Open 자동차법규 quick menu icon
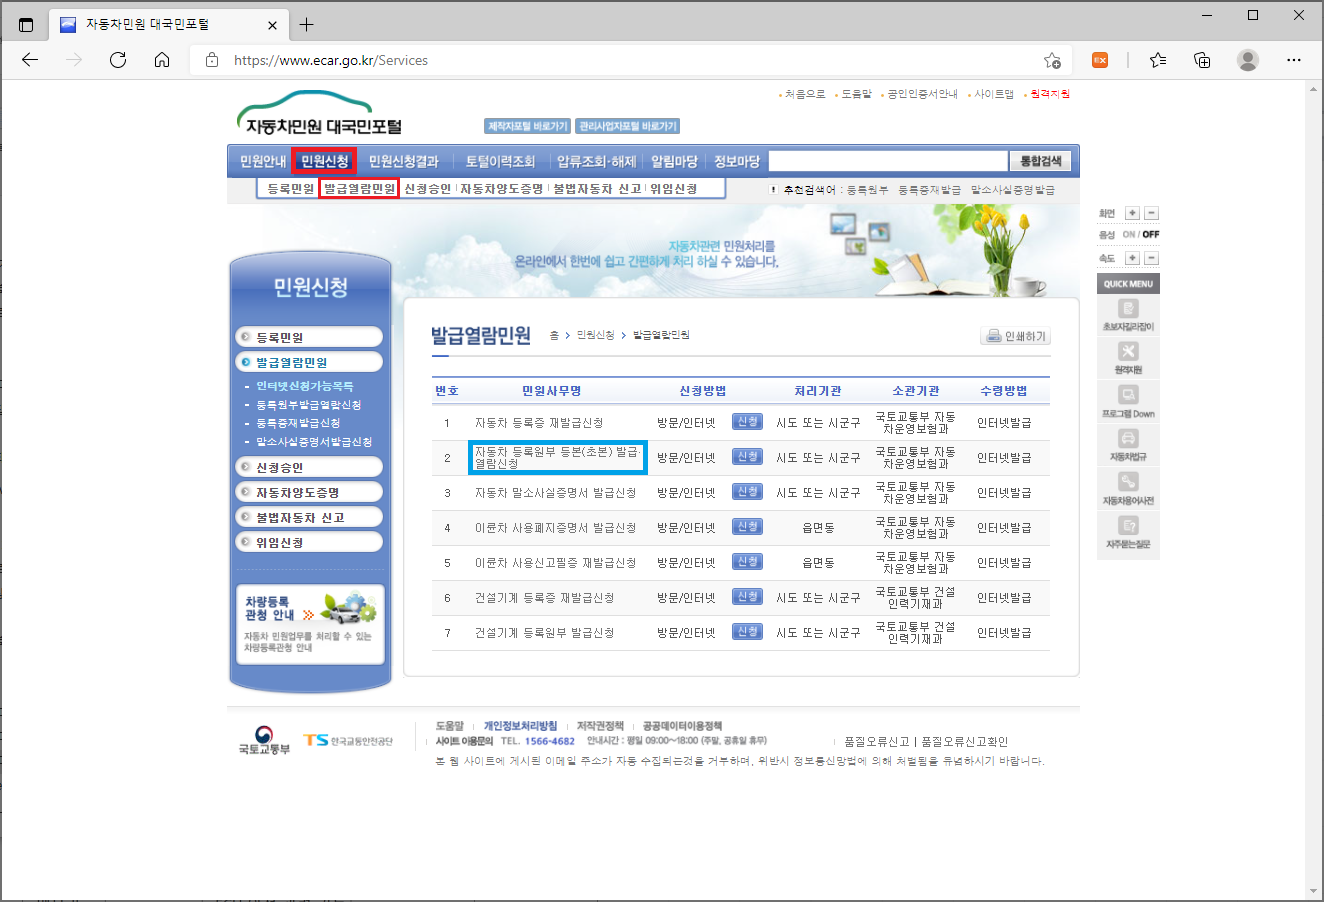This screenshot has height=902, width=1324. tap(1128, 445)
